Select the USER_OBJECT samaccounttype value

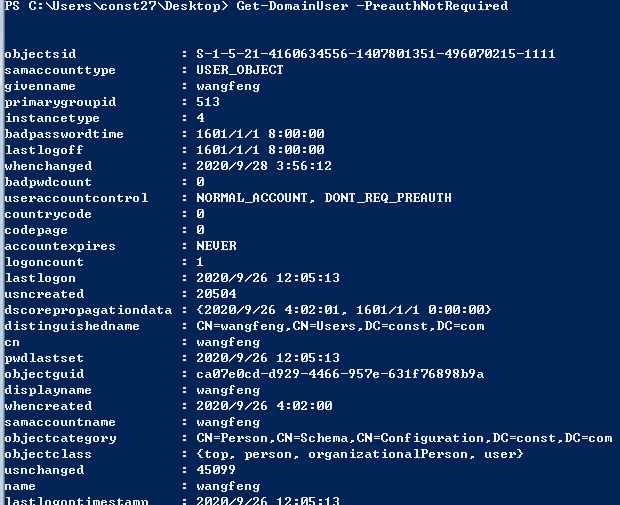[240, 70]
